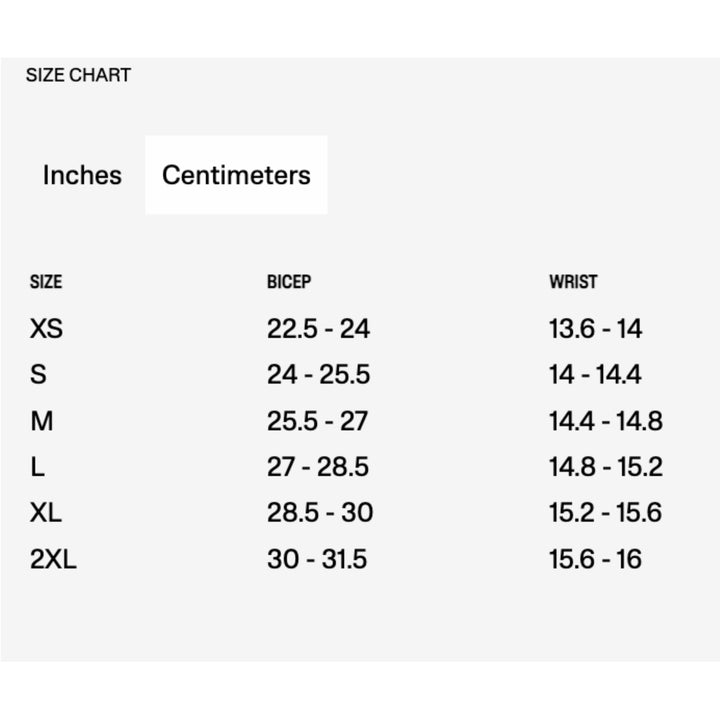Select the XL size row label
The height and width of the screenshot is (720, 720).
coord(46,513)
